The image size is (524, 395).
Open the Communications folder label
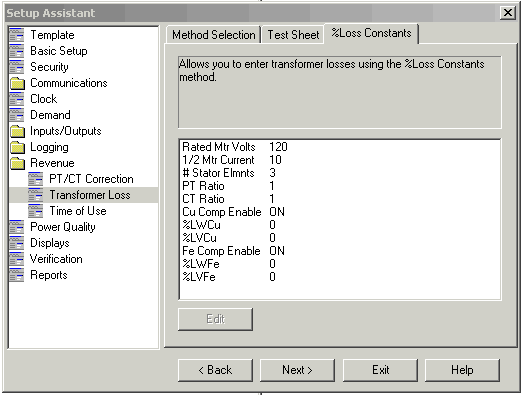[69, 83]
